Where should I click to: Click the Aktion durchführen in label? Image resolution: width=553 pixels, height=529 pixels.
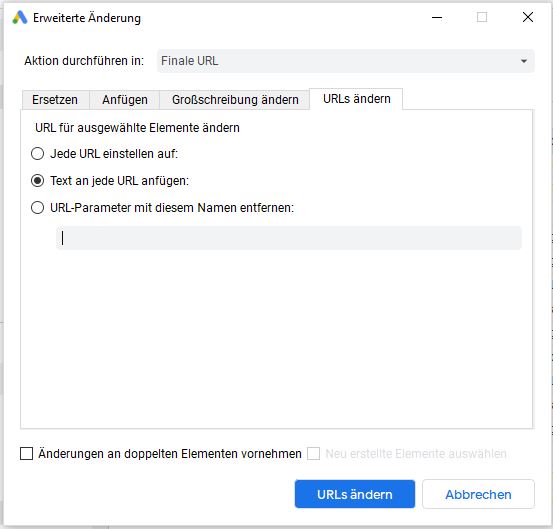tap(84, 61)
